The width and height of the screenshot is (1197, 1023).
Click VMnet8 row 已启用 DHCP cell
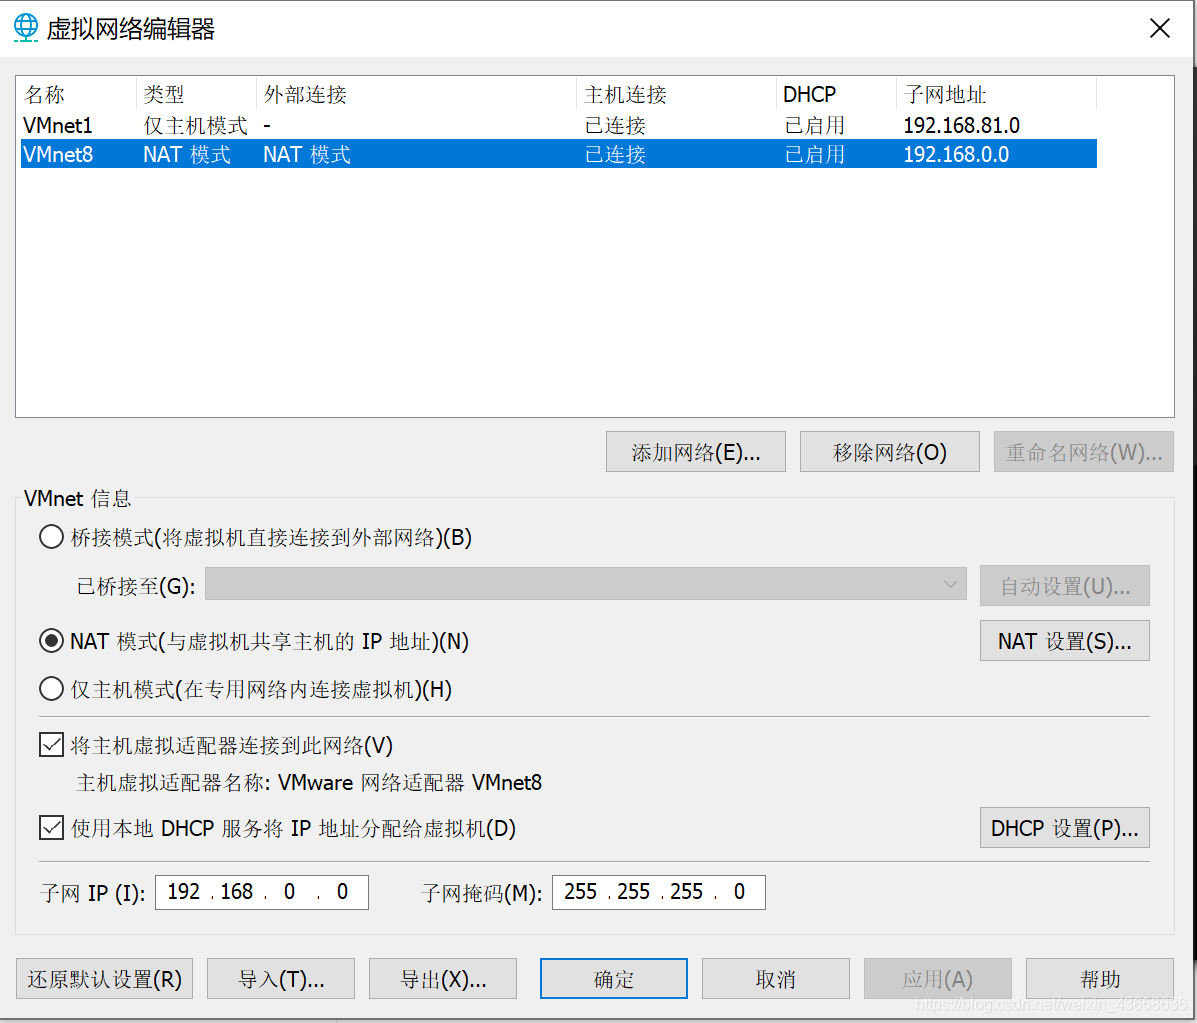pyautogui.click(x=815, y=154)
